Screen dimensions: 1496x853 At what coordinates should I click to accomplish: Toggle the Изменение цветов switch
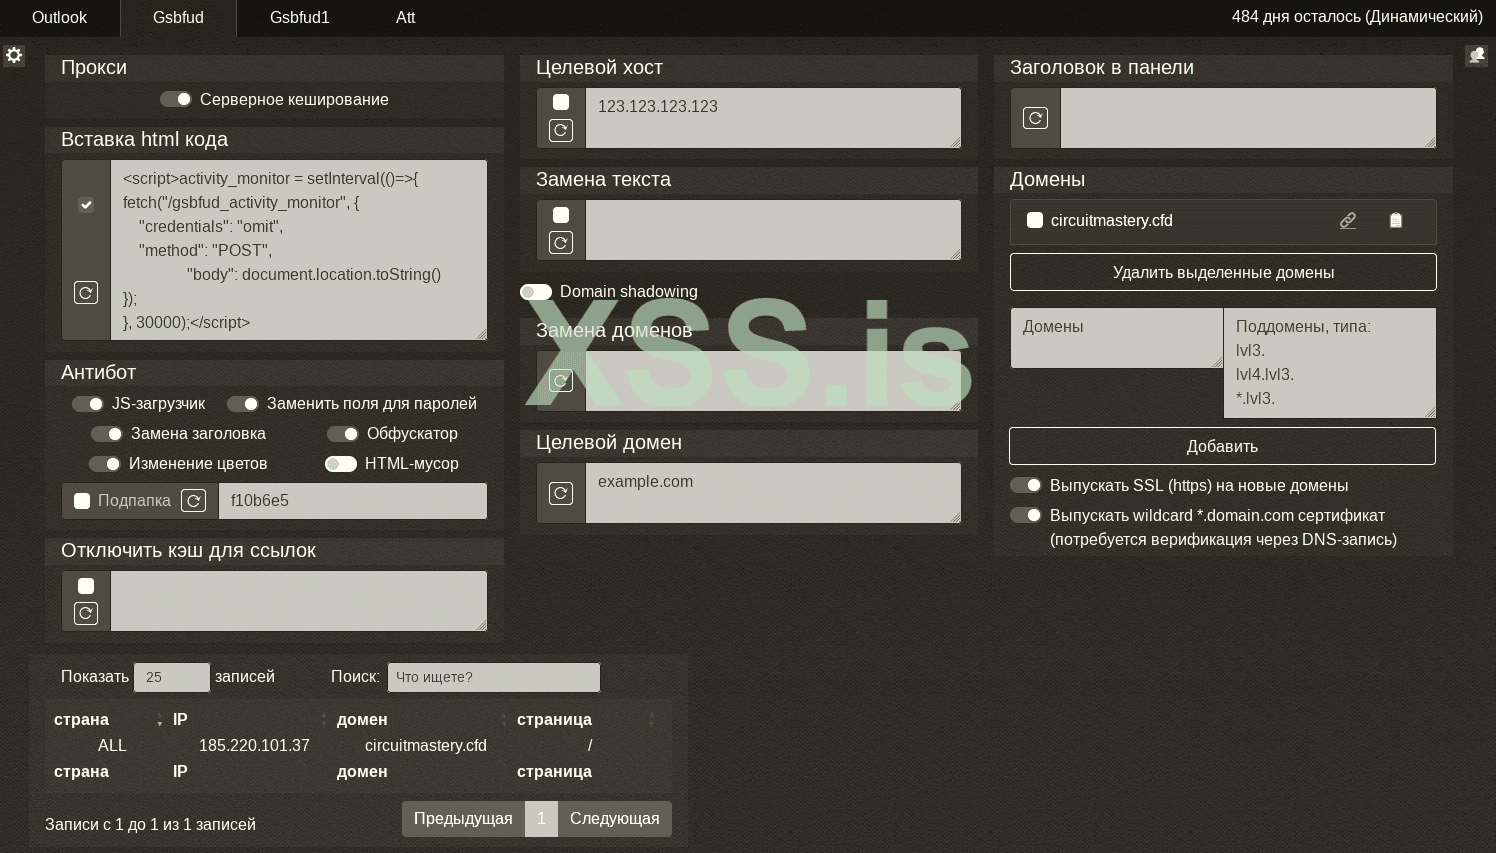tap(105, 464)
